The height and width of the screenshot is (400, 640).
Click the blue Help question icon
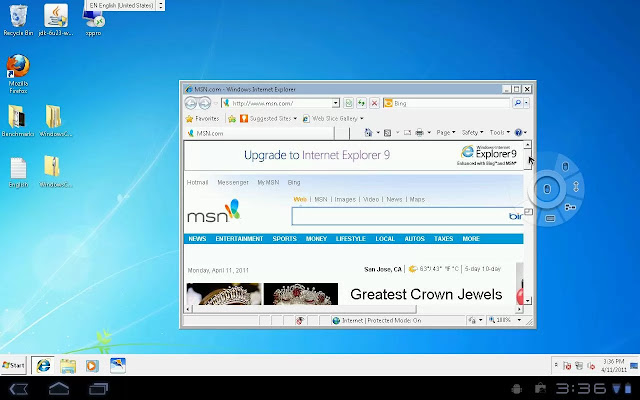518,133
